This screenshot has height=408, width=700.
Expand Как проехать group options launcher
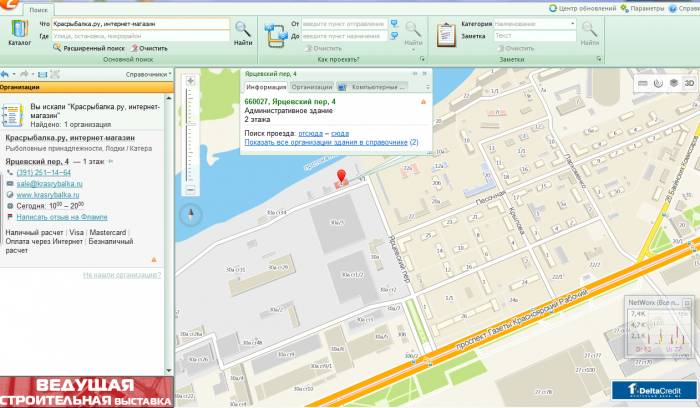422,59
